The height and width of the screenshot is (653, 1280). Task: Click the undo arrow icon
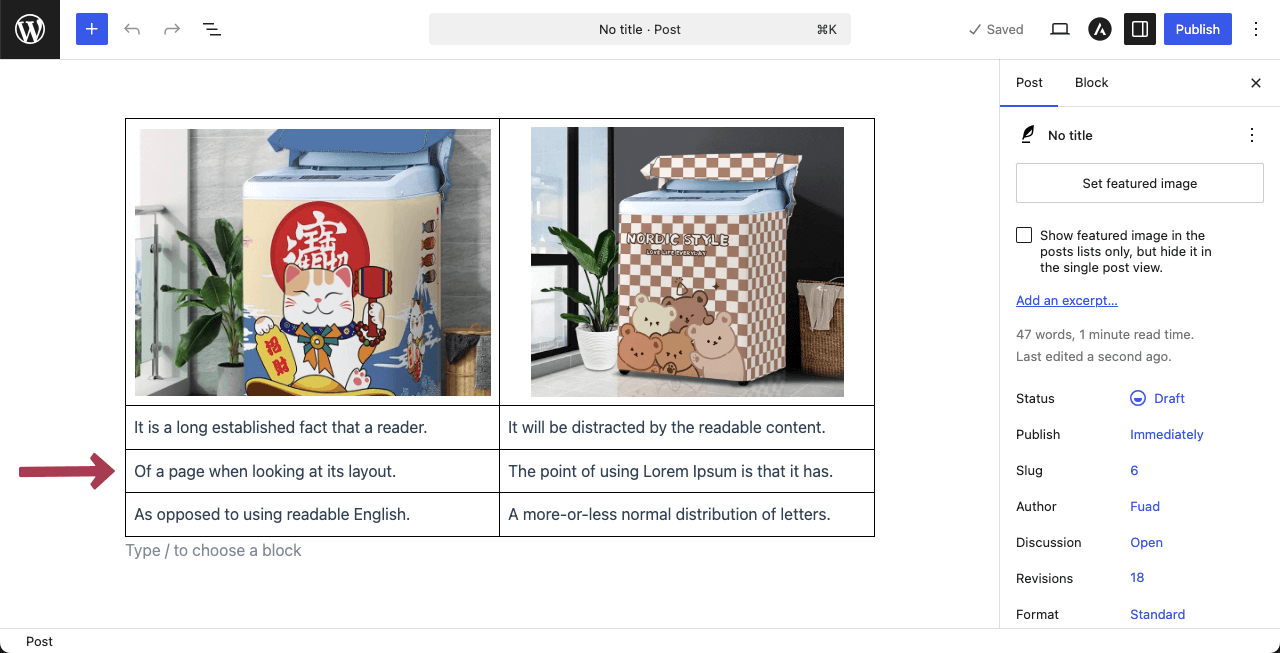pos(132,29)
